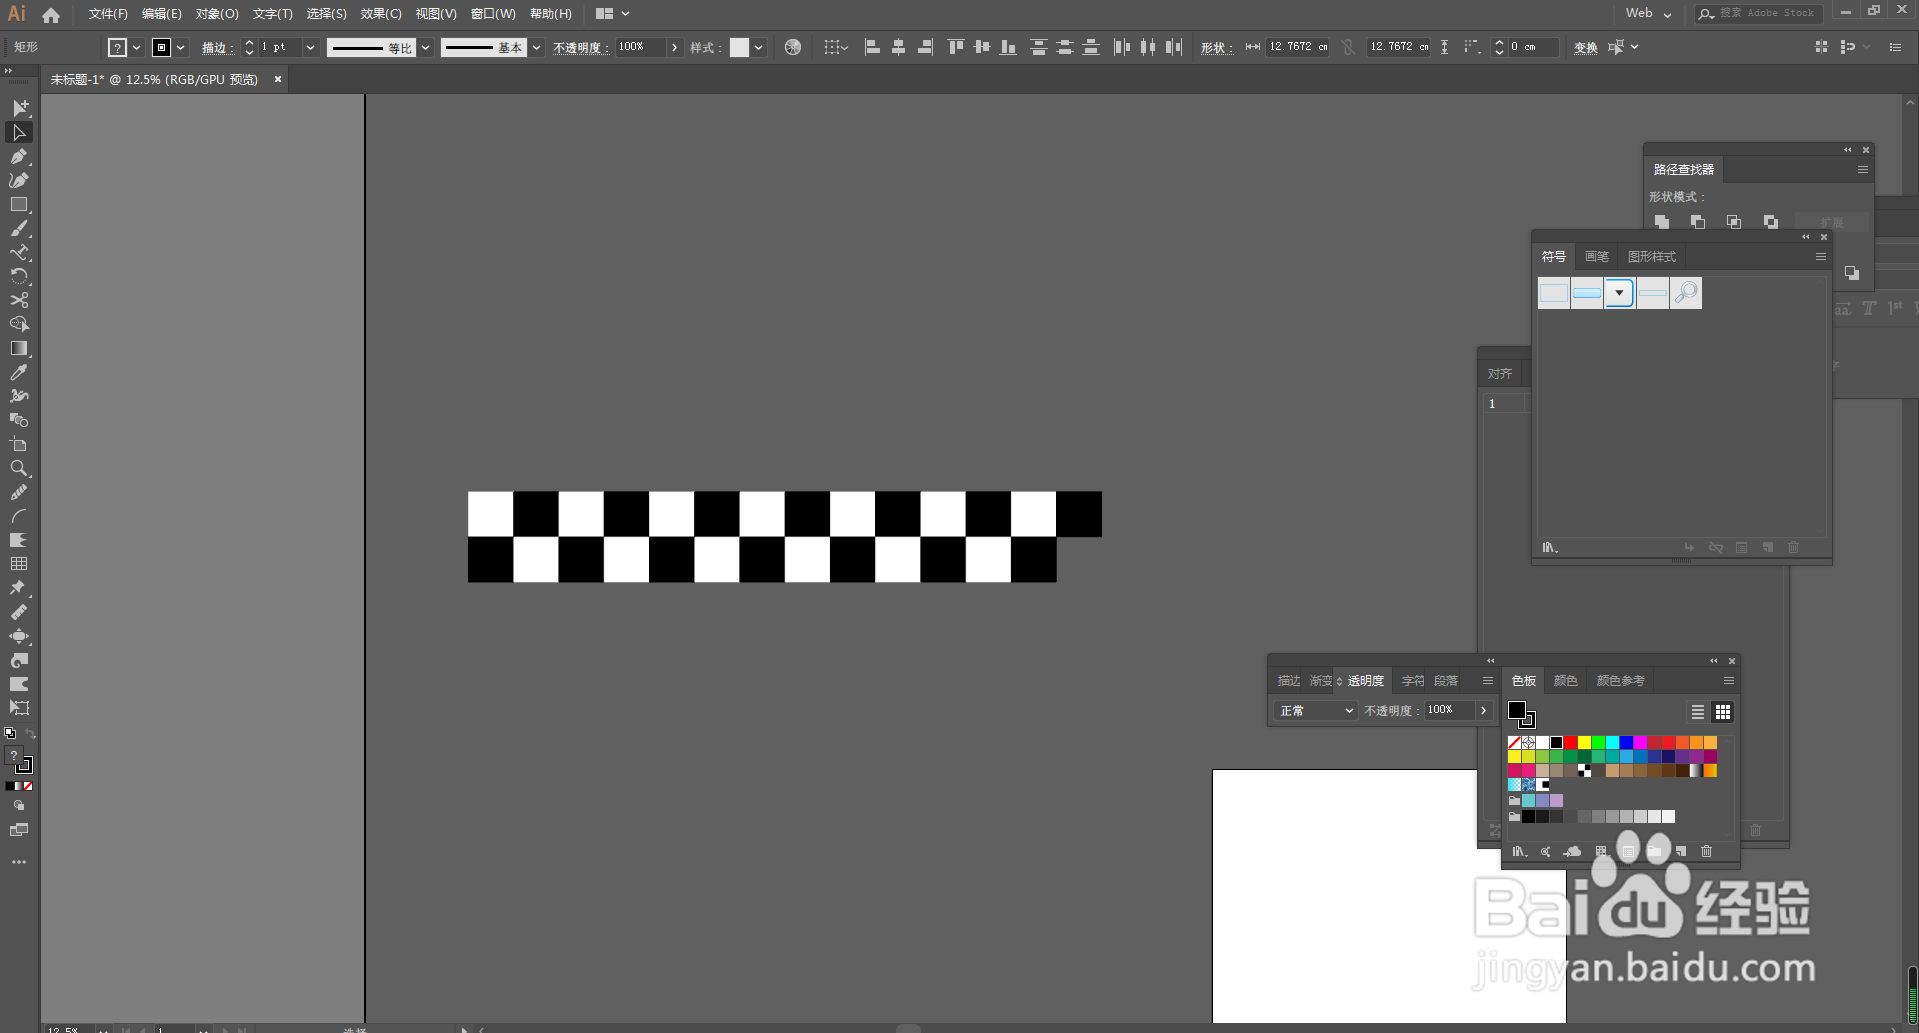Click Pathfinder Exclude icon
Image resolution: width=1919 pixels, height=1033 pixels.
(x=1771, y=222)
